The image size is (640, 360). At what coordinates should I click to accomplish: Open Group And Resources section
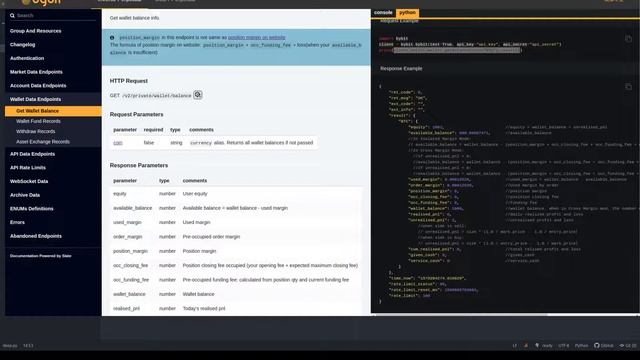36,31
